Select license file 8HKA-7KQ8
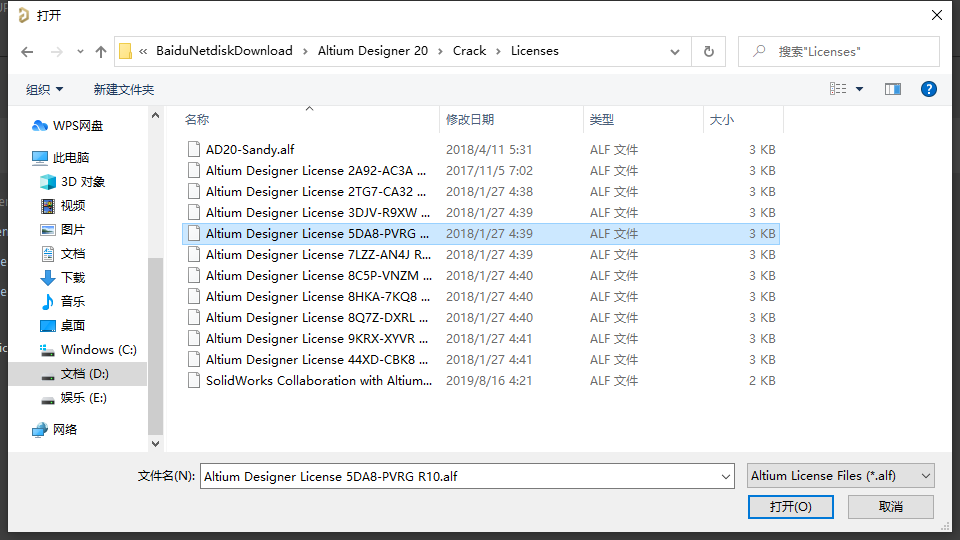Viewport: 960px width, 540px height. (x=481, y=297)
